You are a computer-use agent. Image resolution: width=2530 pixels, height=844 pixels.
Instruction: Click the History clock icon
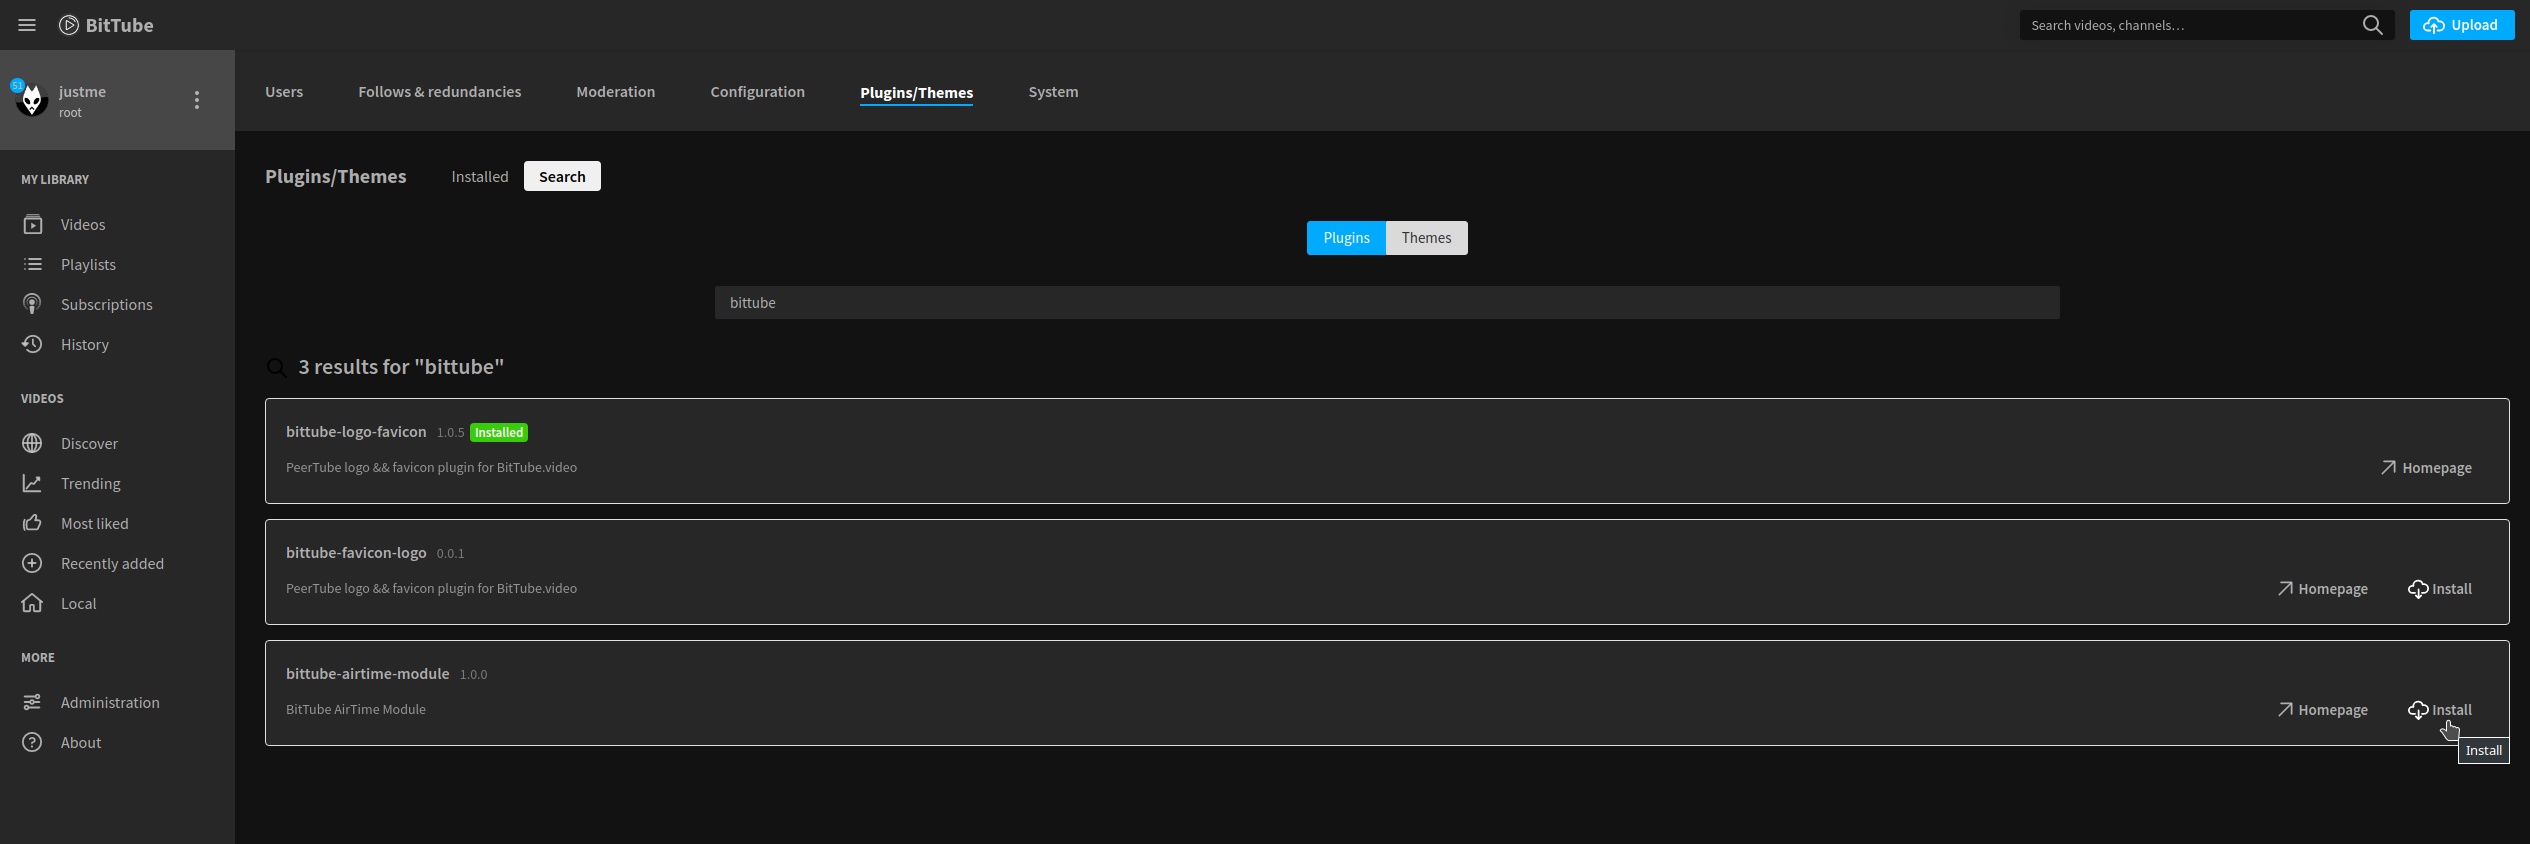pyautogui.click(x=33, y=344)
